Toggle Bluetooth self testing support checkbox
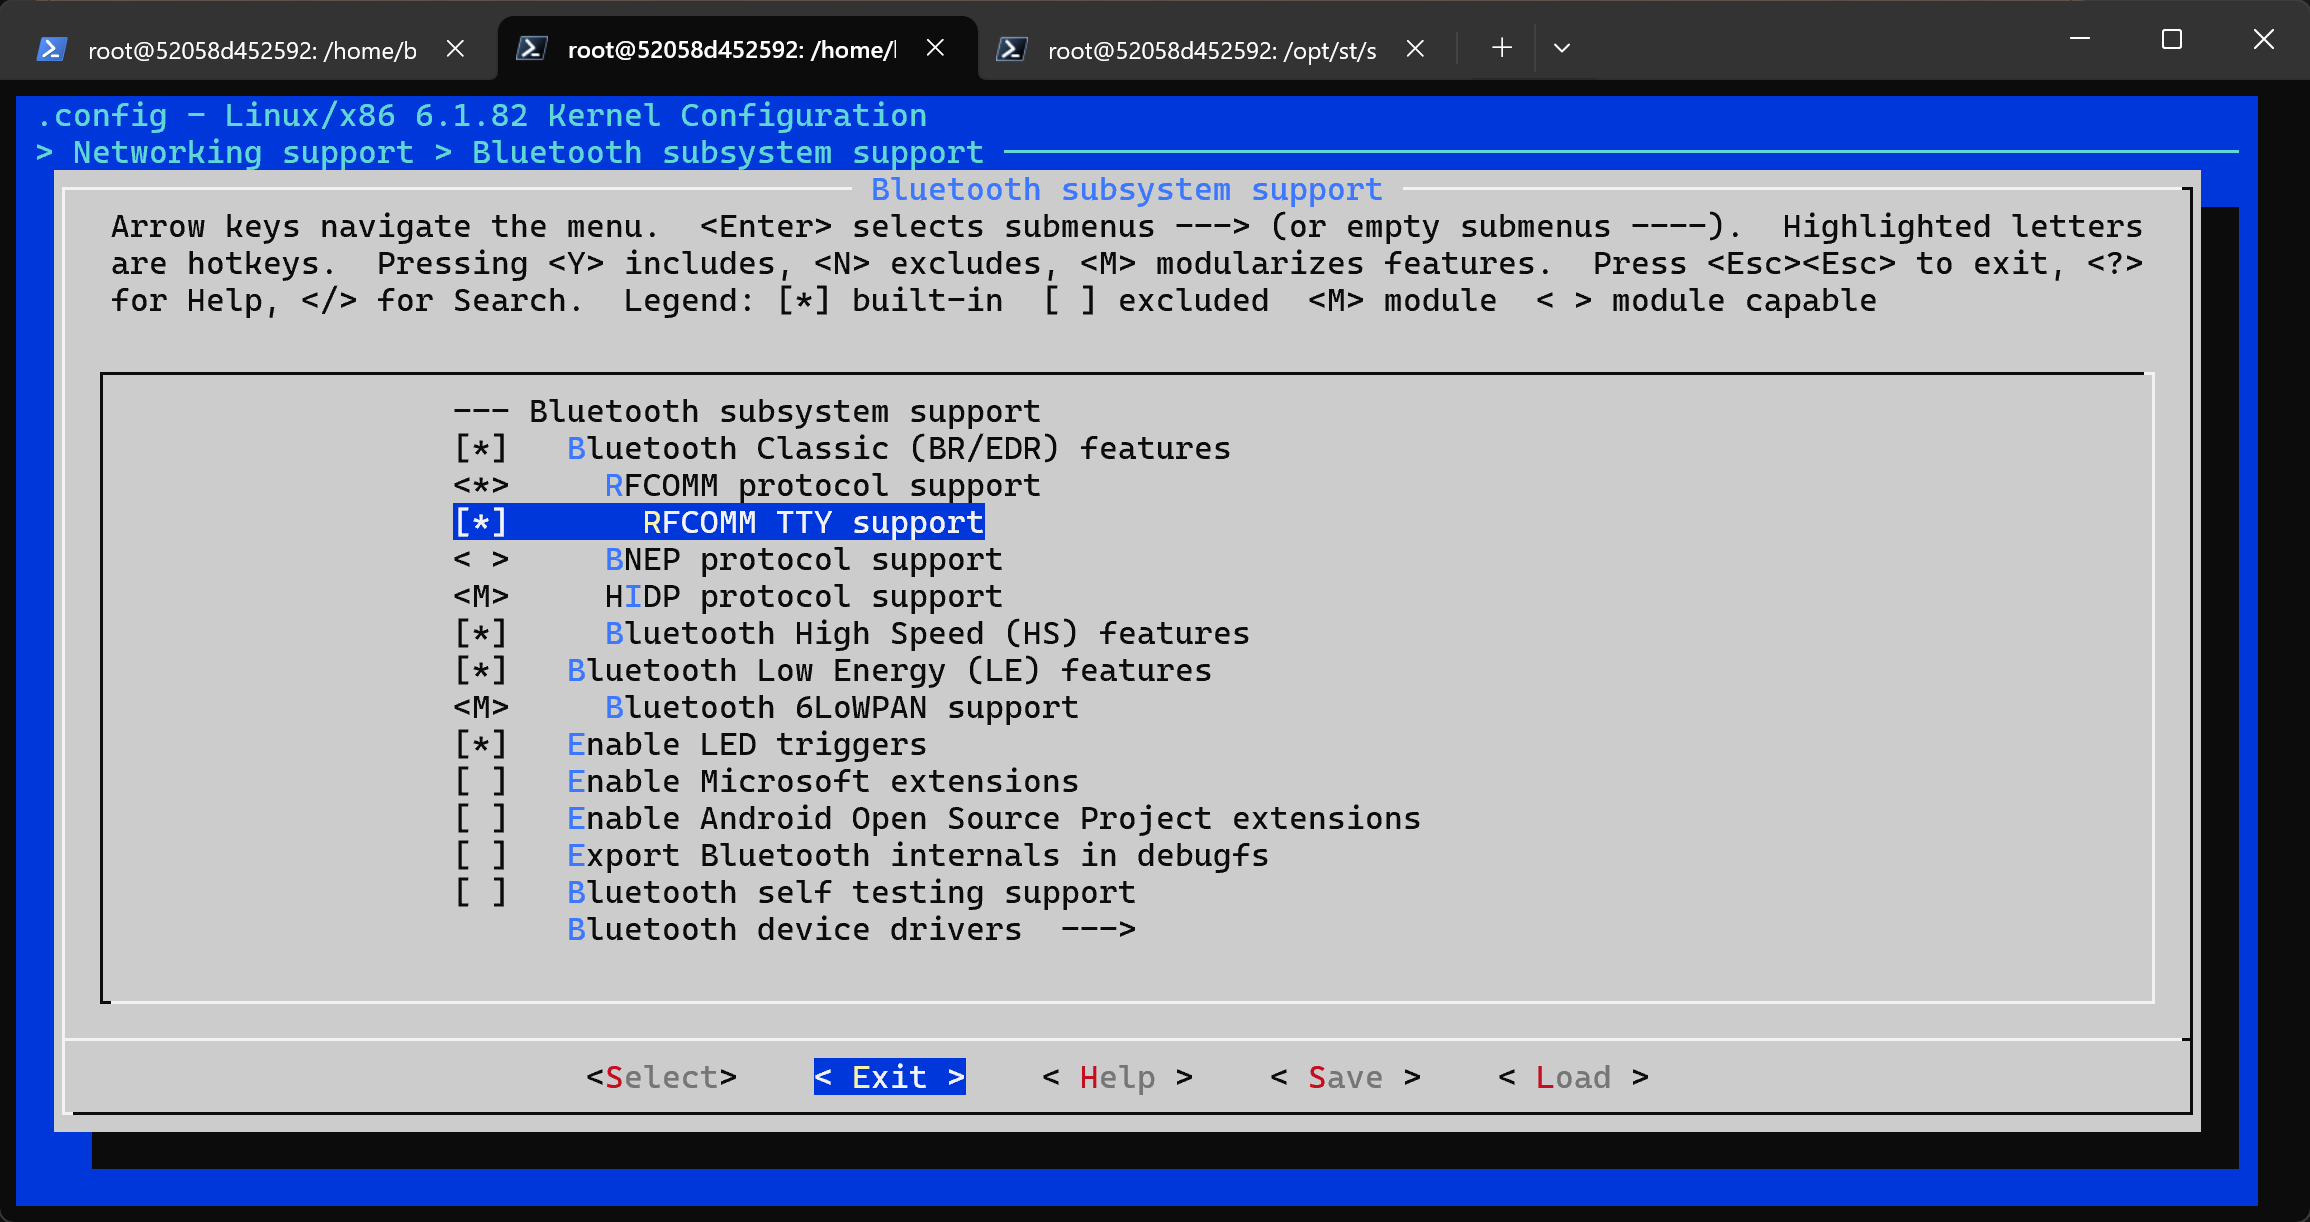 click(x=481, y=892)
